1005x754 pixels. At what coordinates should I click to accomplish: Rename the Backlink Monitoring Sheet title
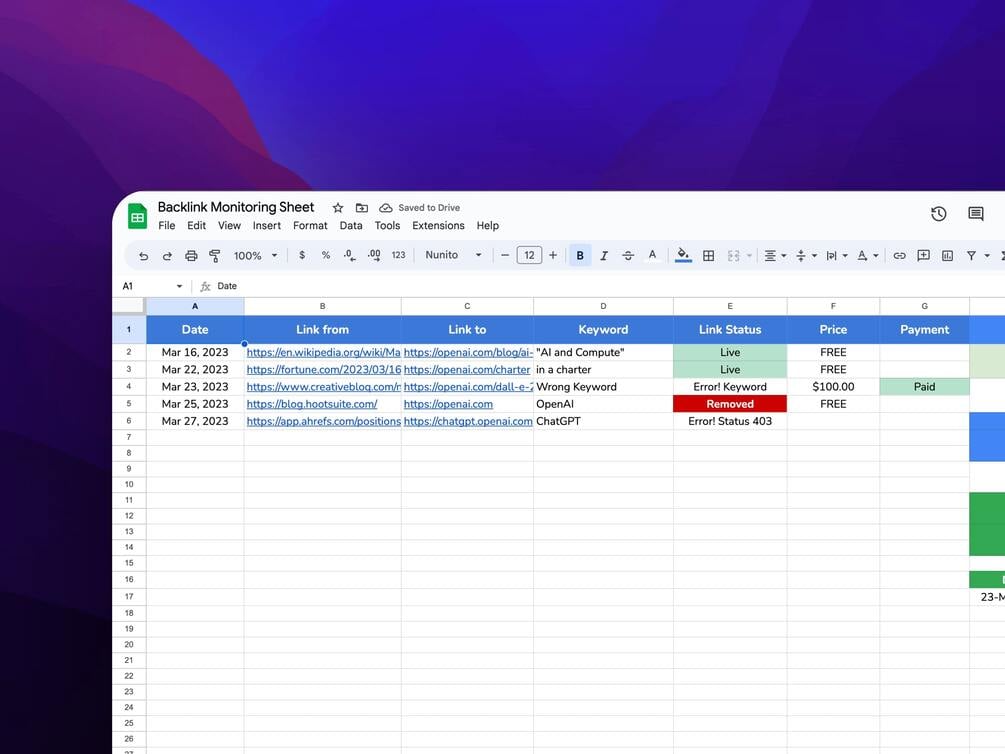tap(236, 207)
